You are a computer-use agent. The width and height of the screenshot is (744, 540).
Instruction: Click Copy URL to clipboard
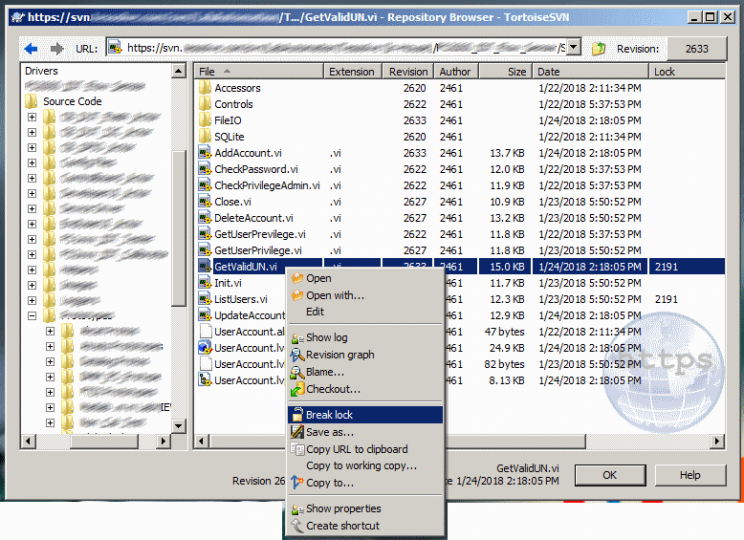(x=356, y=449)
